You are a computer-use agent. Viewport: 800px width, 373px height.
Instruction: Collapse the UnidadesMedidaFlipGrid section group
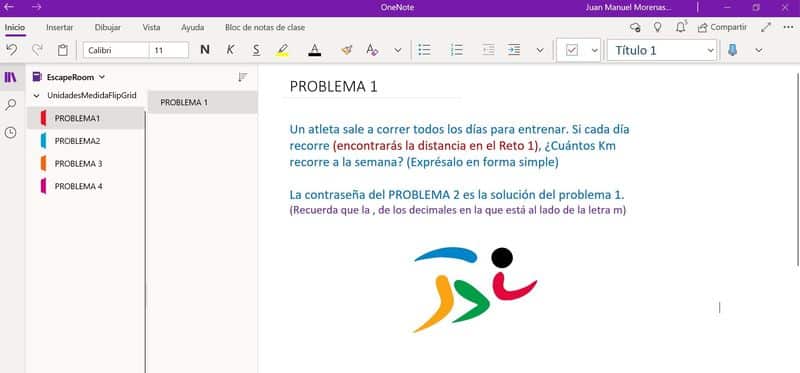36,95
